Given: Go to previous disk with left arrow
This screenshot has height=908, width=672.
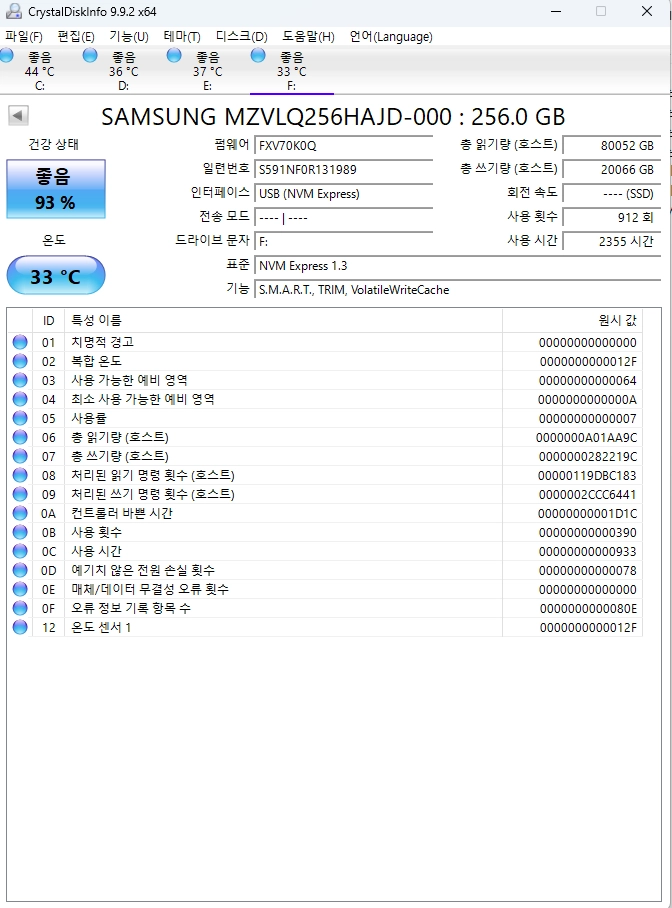Looking at the screenshot, I should pyautogui.click(x=19, y=115).
